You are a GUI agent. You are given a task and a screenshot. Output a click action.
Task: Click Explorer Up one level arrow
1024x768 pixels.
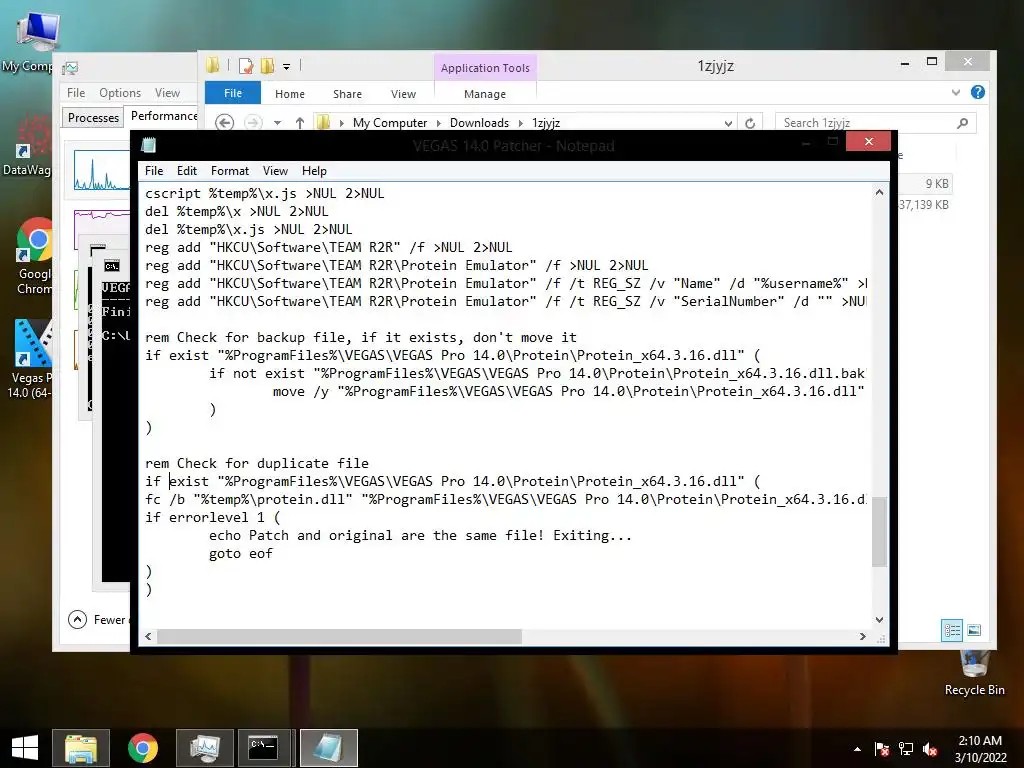[x=300, y=123]
